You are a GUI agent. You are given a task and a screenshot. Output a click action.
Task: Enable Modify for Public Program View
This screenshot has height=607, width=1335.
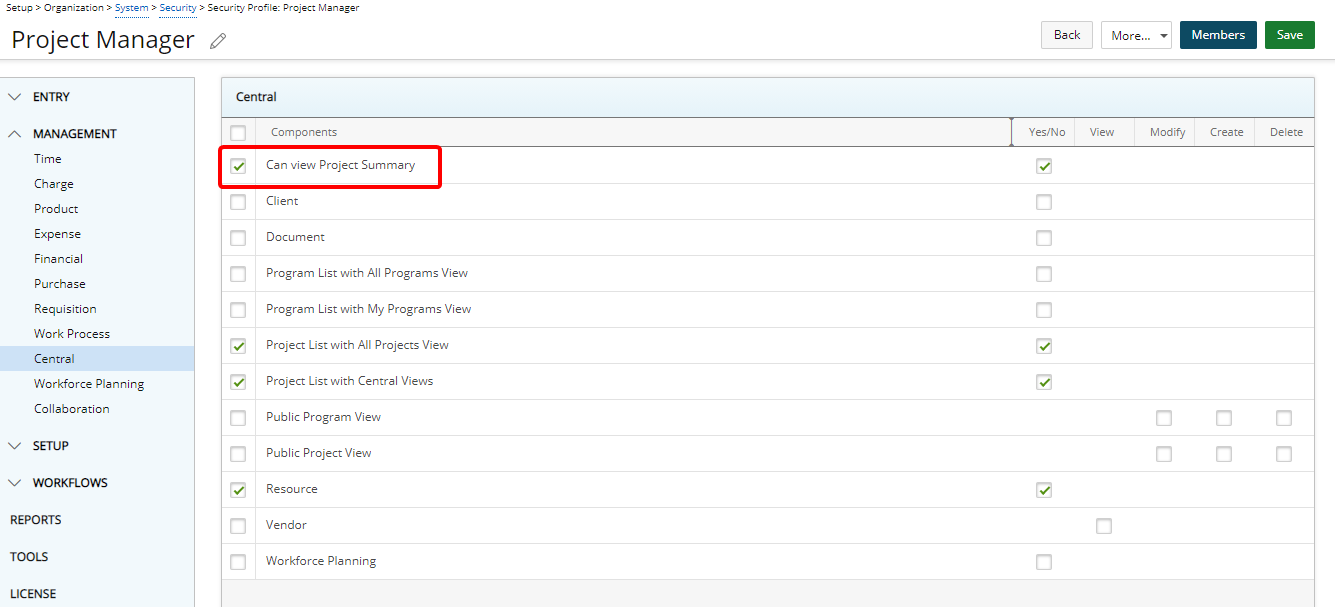[x=1164, y=418]
